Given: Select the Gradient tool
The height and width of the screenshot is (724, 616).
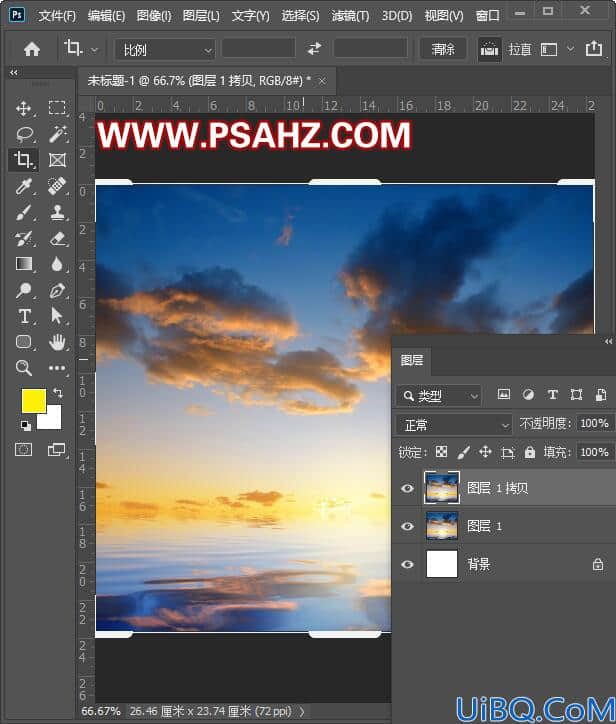Looking at the screenshot, I should coord(24,264).
